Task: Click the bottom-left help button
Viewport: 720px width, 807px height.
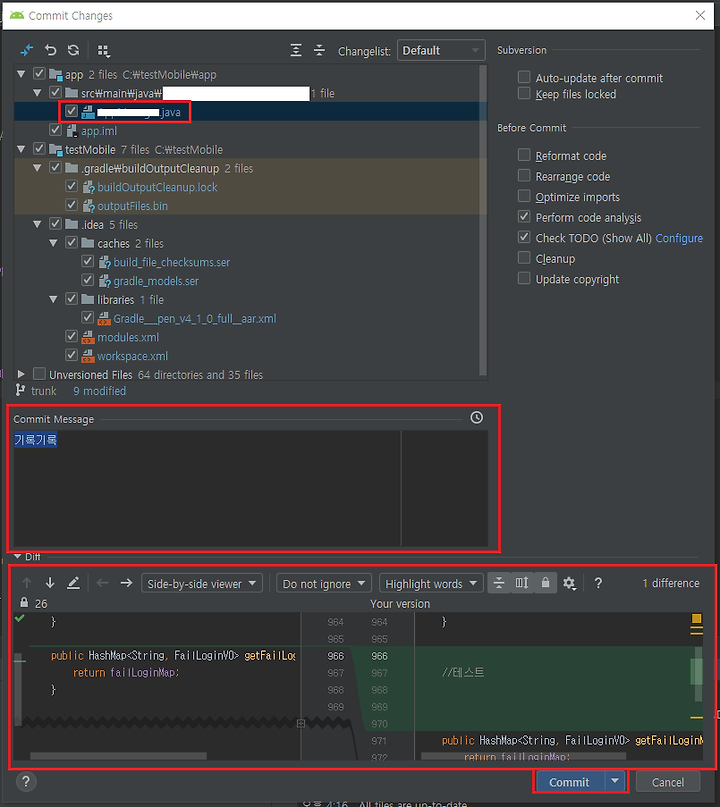Action: pos(26,781)
